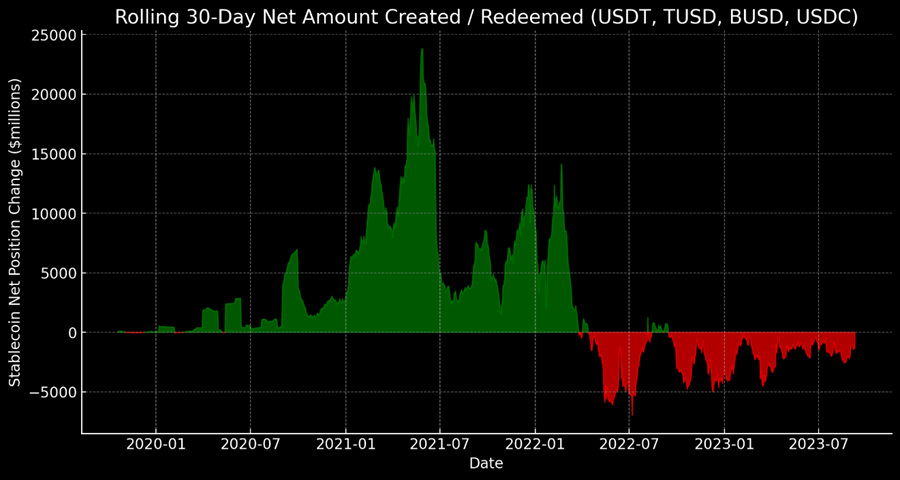Viewport: 900px width, 480px height.
Task: Click the x-axis label 'Date'
Action: (x=486, y=463)
